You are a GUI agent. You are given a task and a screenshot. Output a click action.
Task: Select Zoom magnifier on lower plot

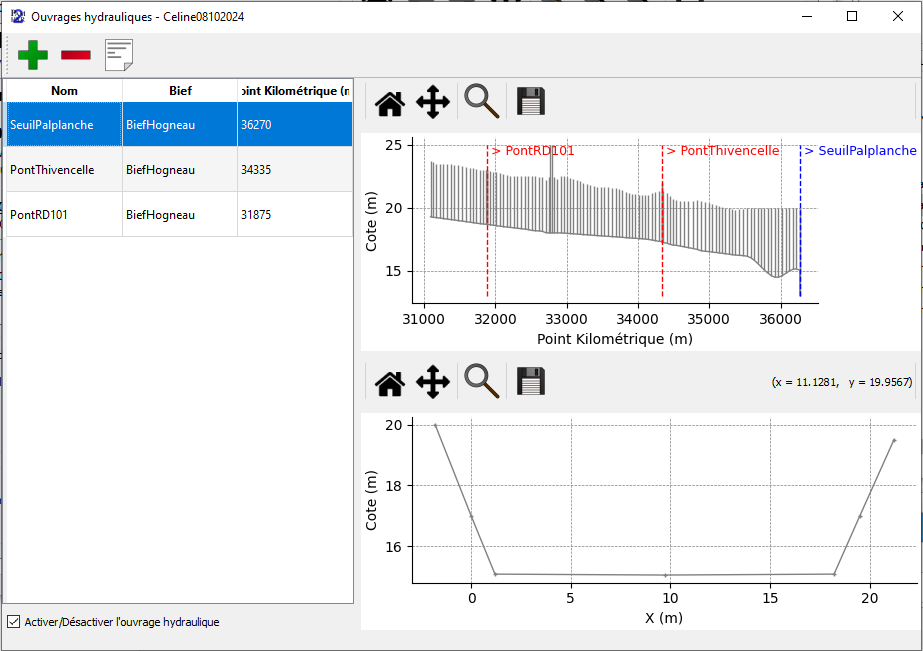tap(482, 382)
